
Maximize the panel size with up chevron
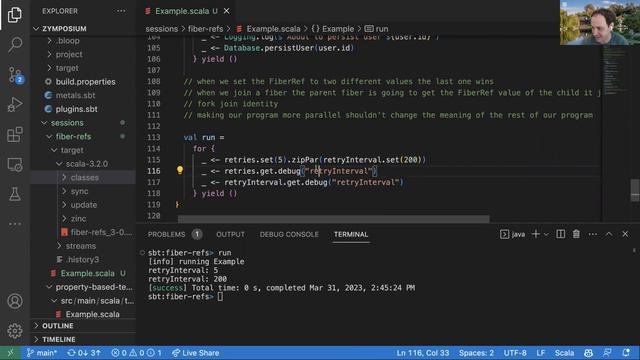point(609,234)
